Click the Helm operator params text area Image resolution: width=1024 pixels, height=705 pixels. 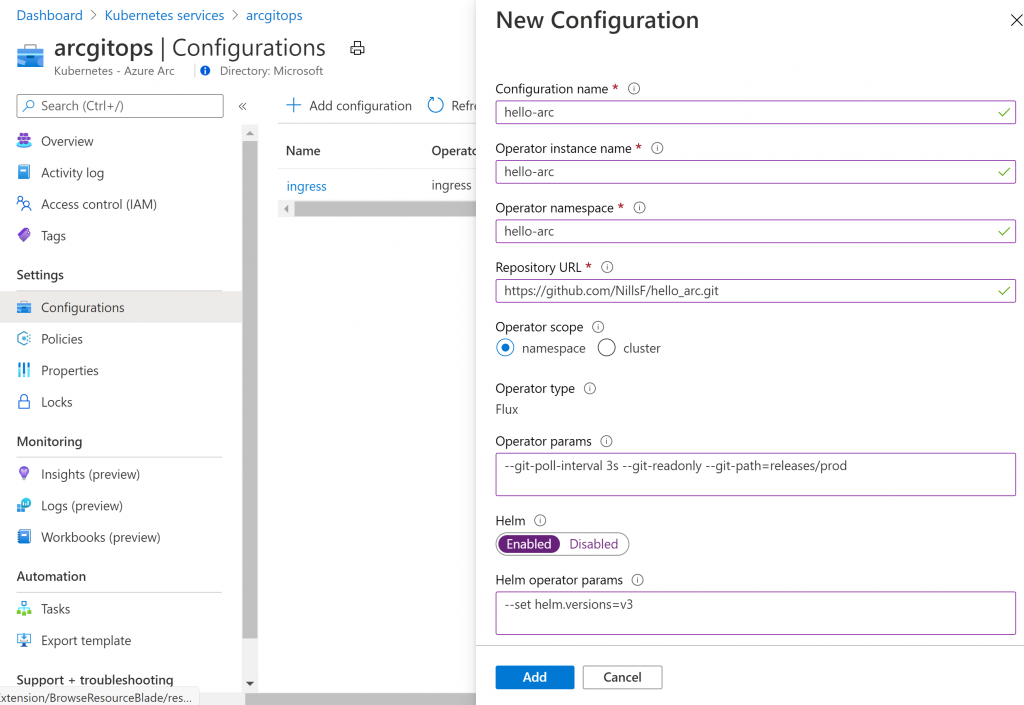pyautogui.click(x=756, y=613)
